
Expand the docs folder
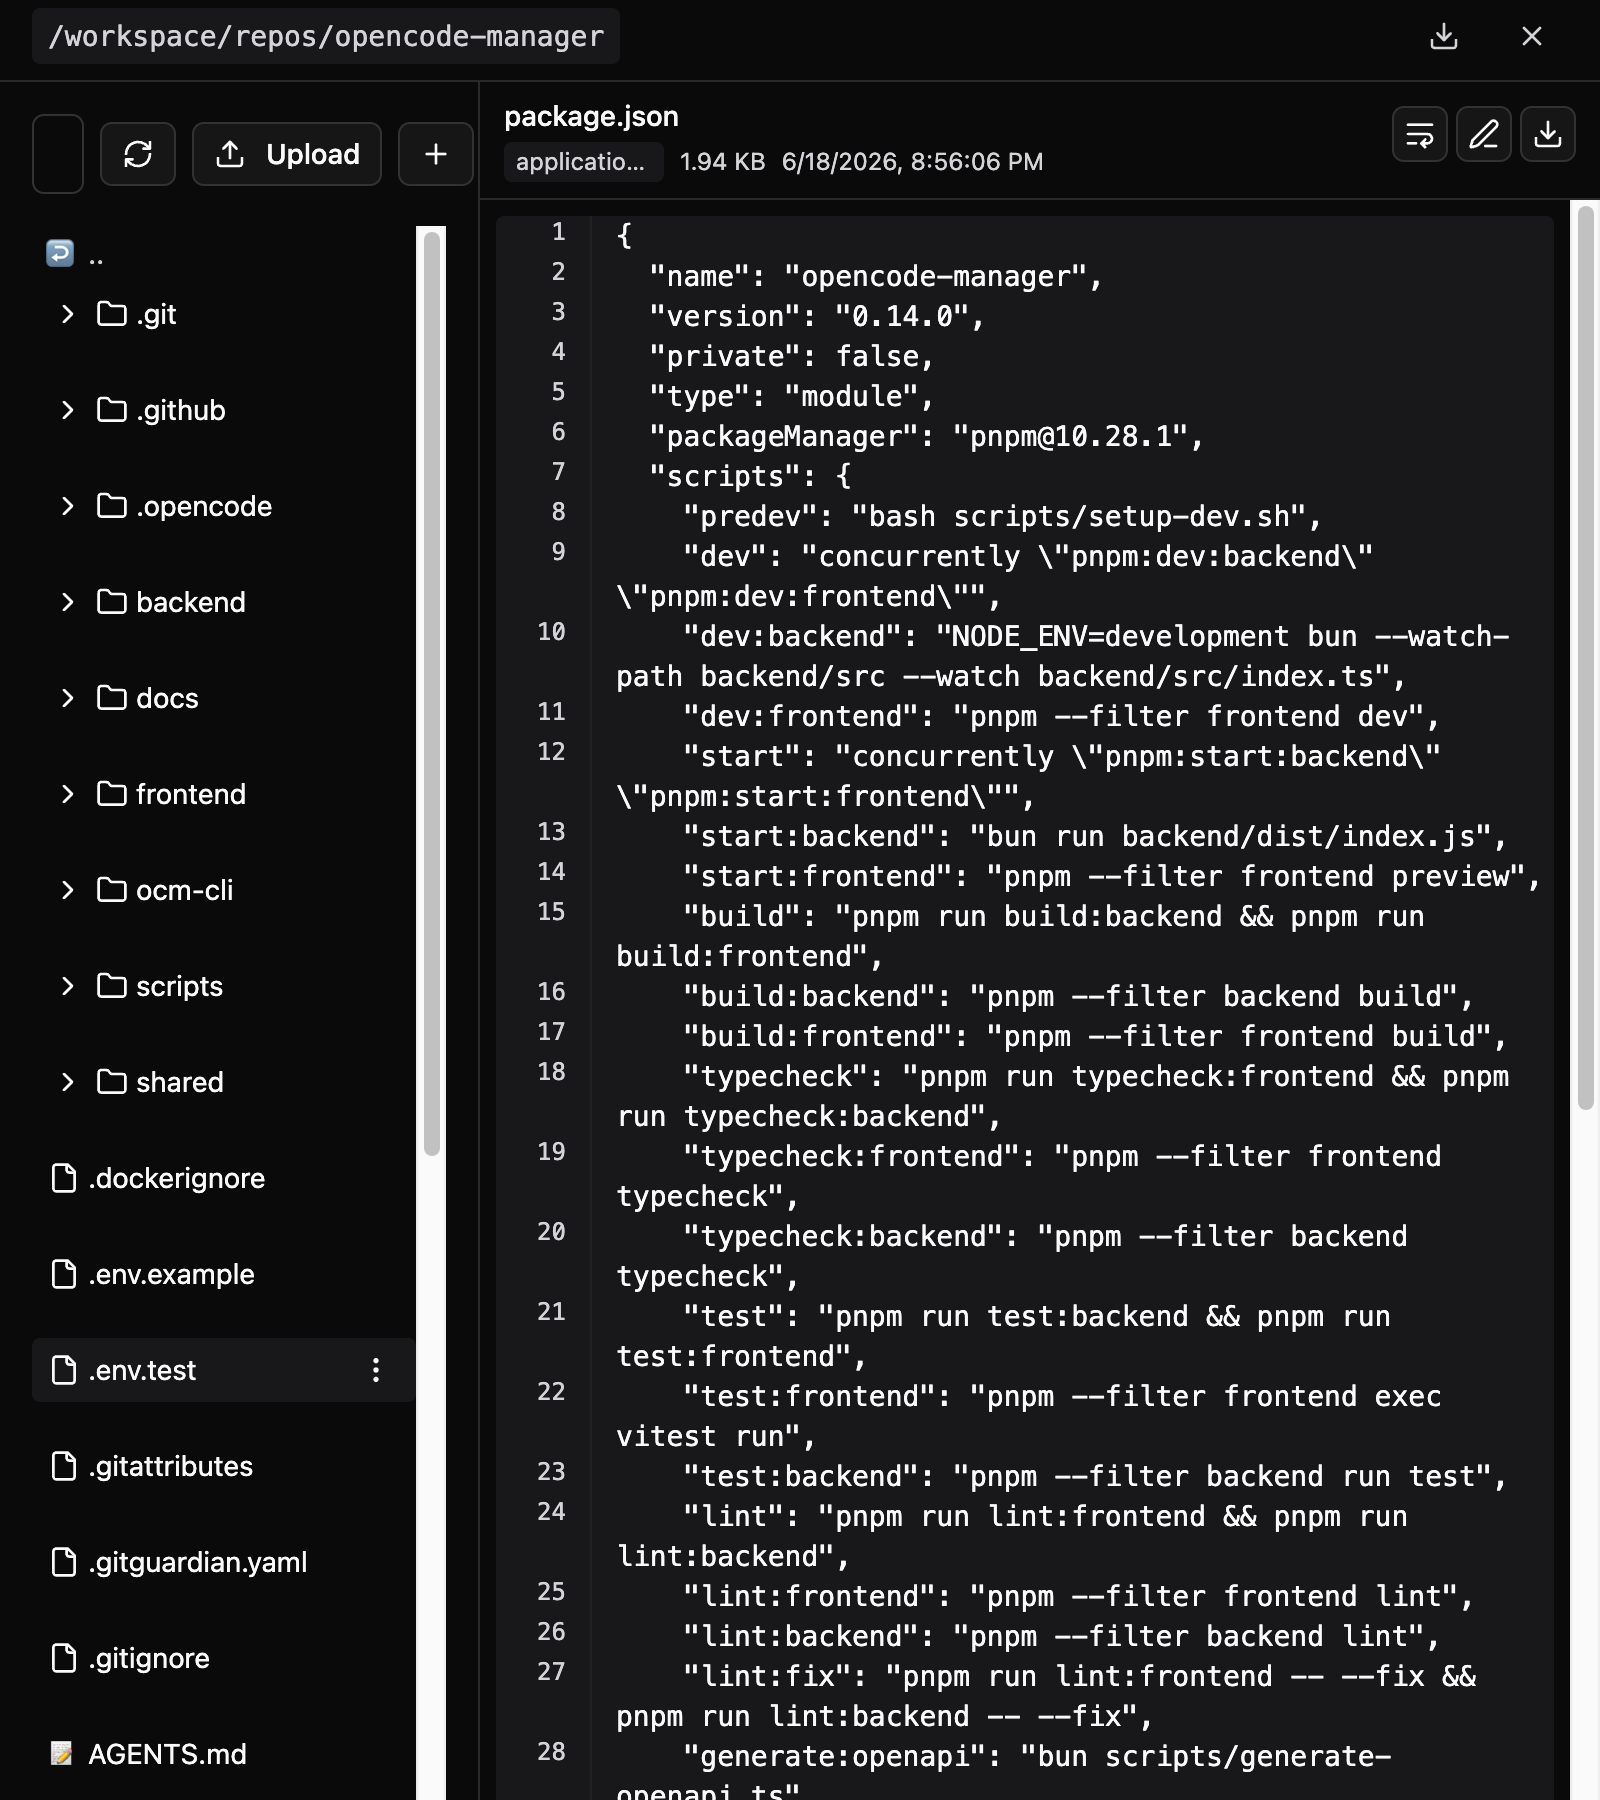point(67,698)
